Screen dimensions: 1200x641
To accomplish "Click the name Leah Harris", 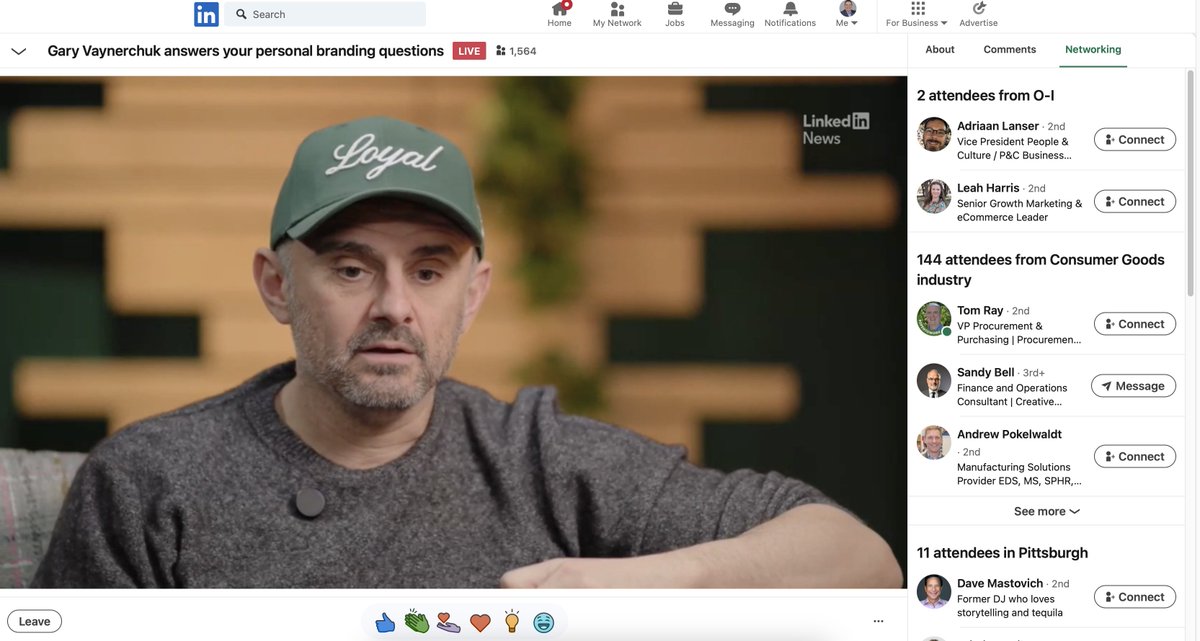I will click(988, 188).
